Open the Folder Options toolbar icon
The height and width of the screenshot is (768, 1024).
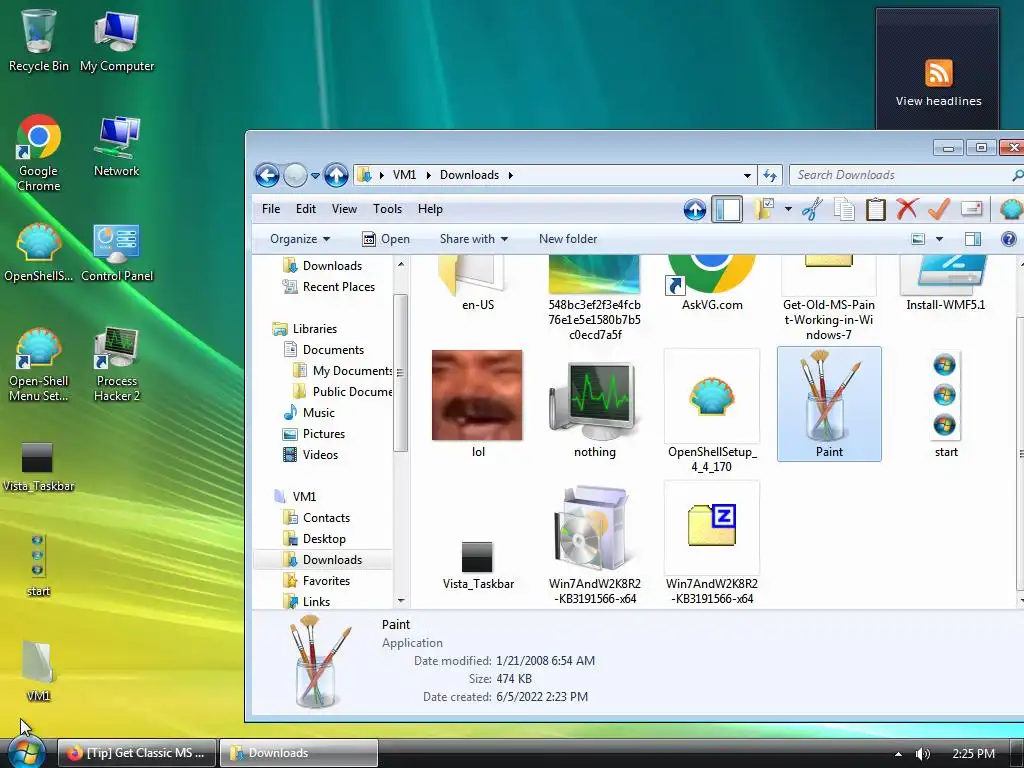(763, 209)
